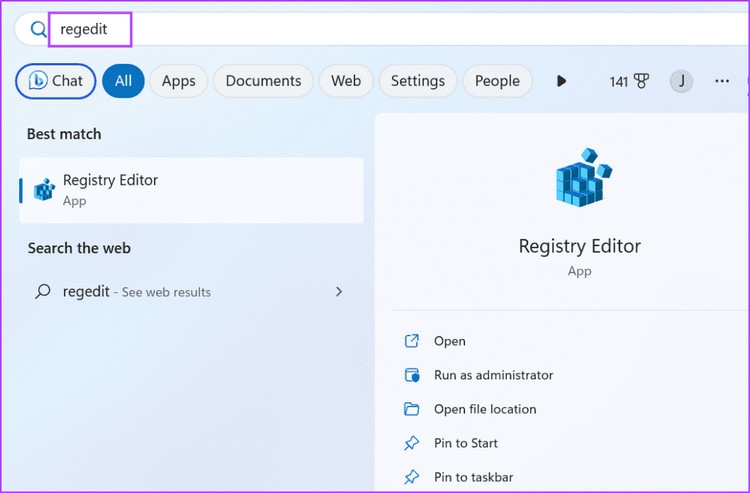Open the three-dot options menu

(x=722, y=81)
